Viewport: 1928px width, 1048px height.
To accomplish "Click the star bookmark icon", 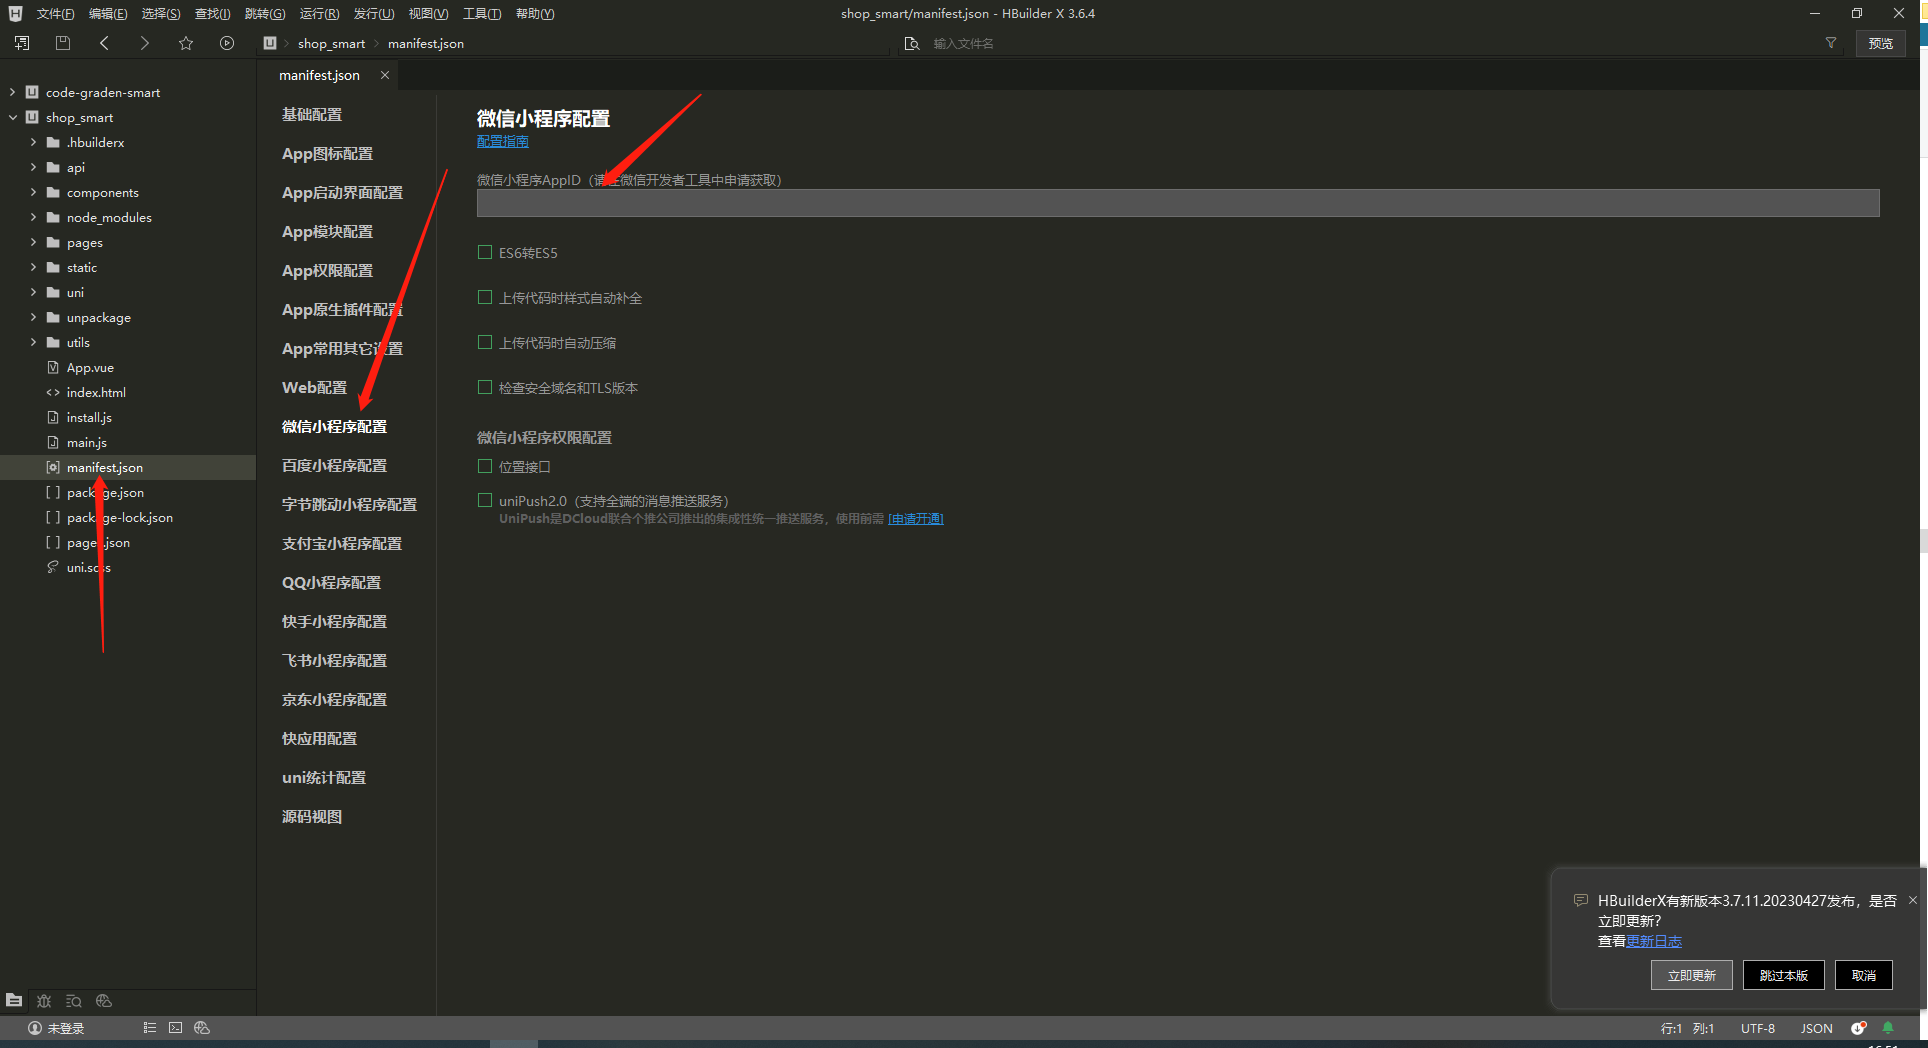I will (x=186, y=43).
